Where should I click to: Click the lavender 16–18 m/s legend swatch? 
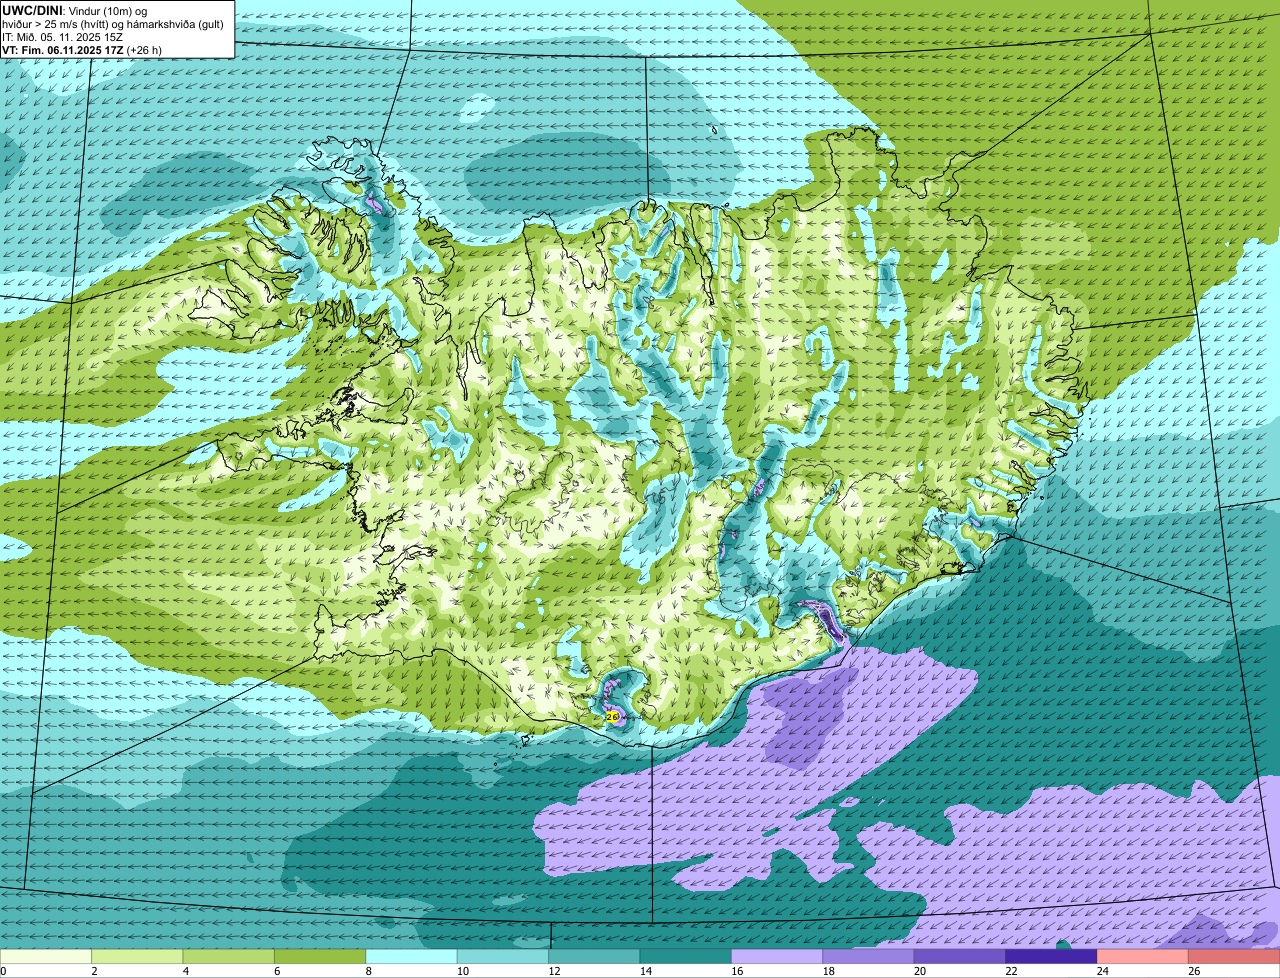pos(777,957)
